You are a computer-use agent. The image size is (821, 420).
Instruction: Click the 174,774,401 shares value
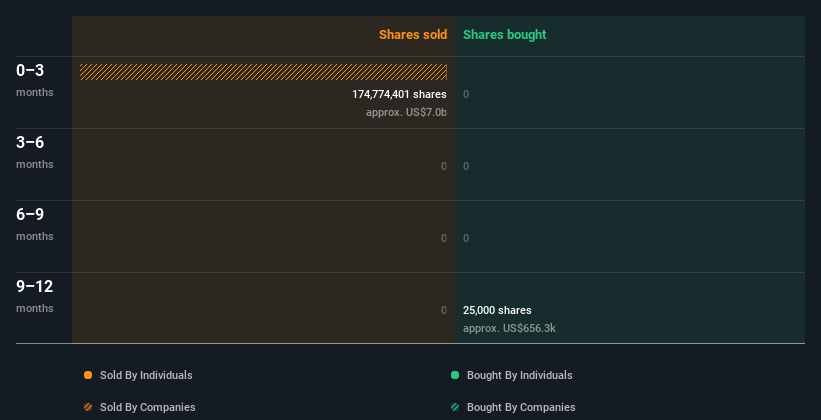tap(400, 94)
